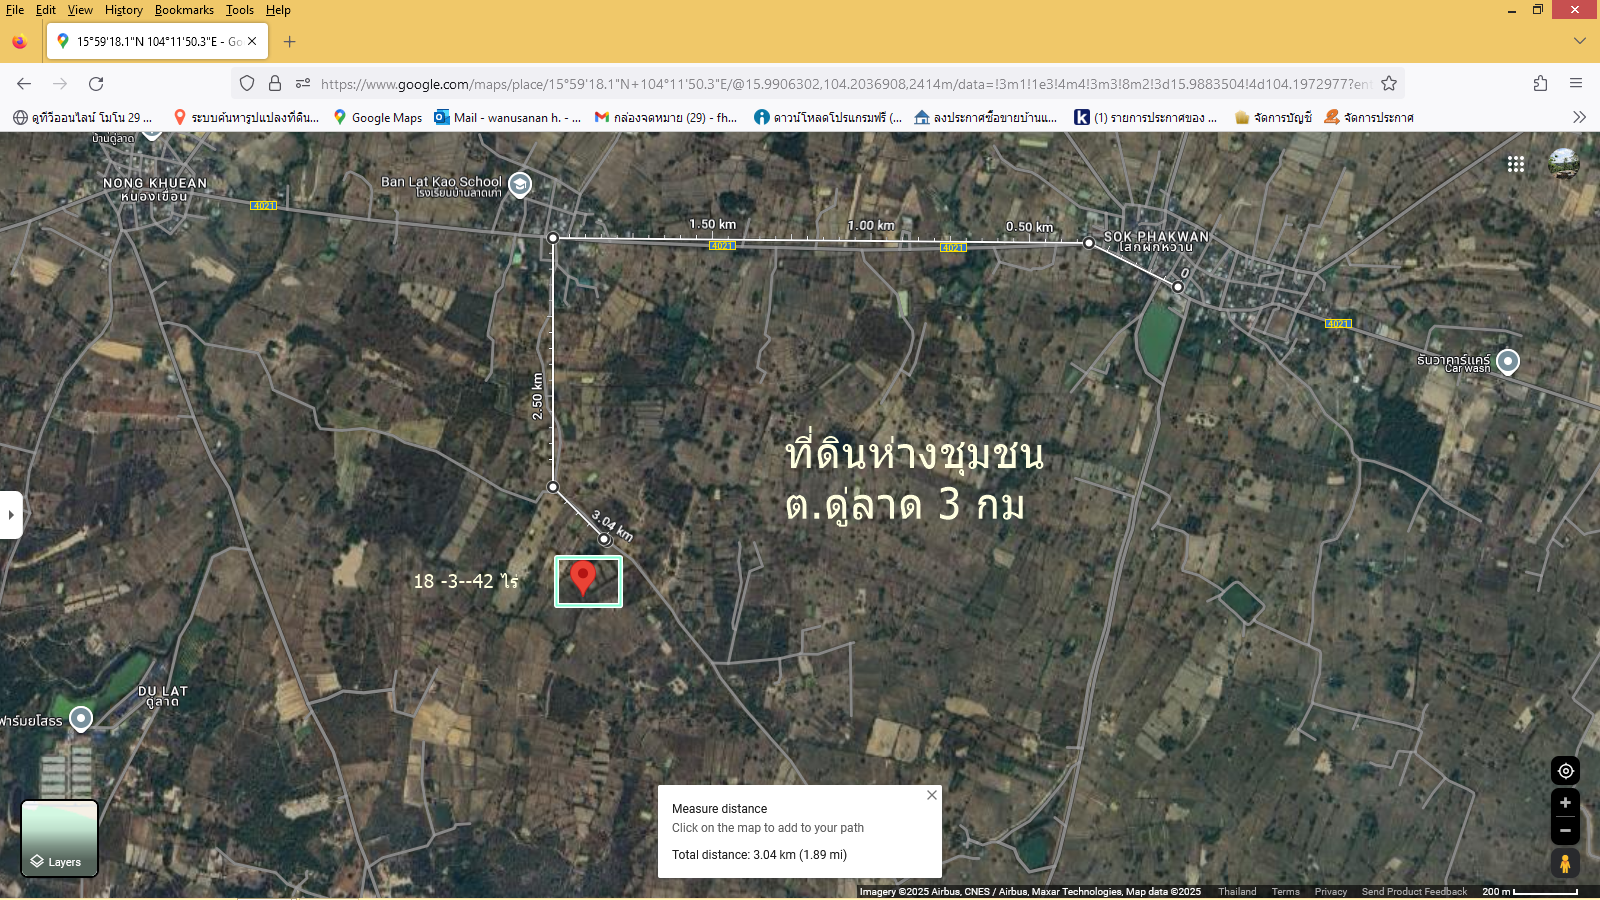Expand the collapsed side panel arrow
The width and height of the screenshot is (1600, 900).
11,515
